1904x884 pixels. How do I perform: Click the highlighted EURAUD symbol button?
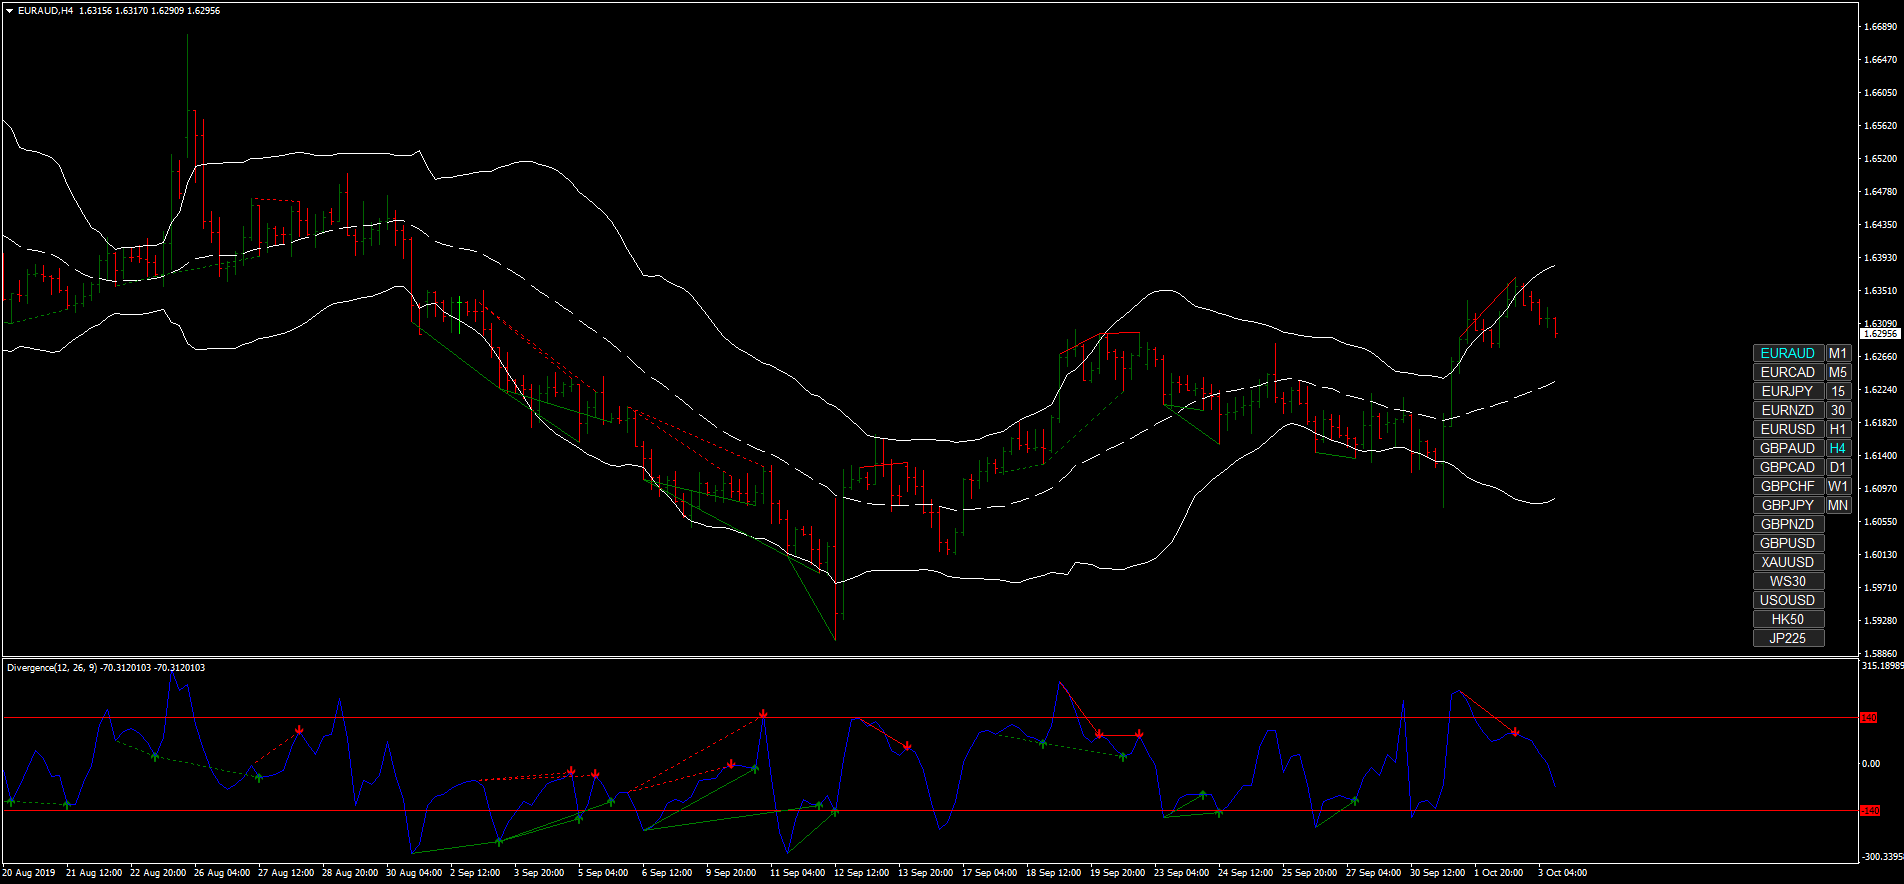(1788, 353)
